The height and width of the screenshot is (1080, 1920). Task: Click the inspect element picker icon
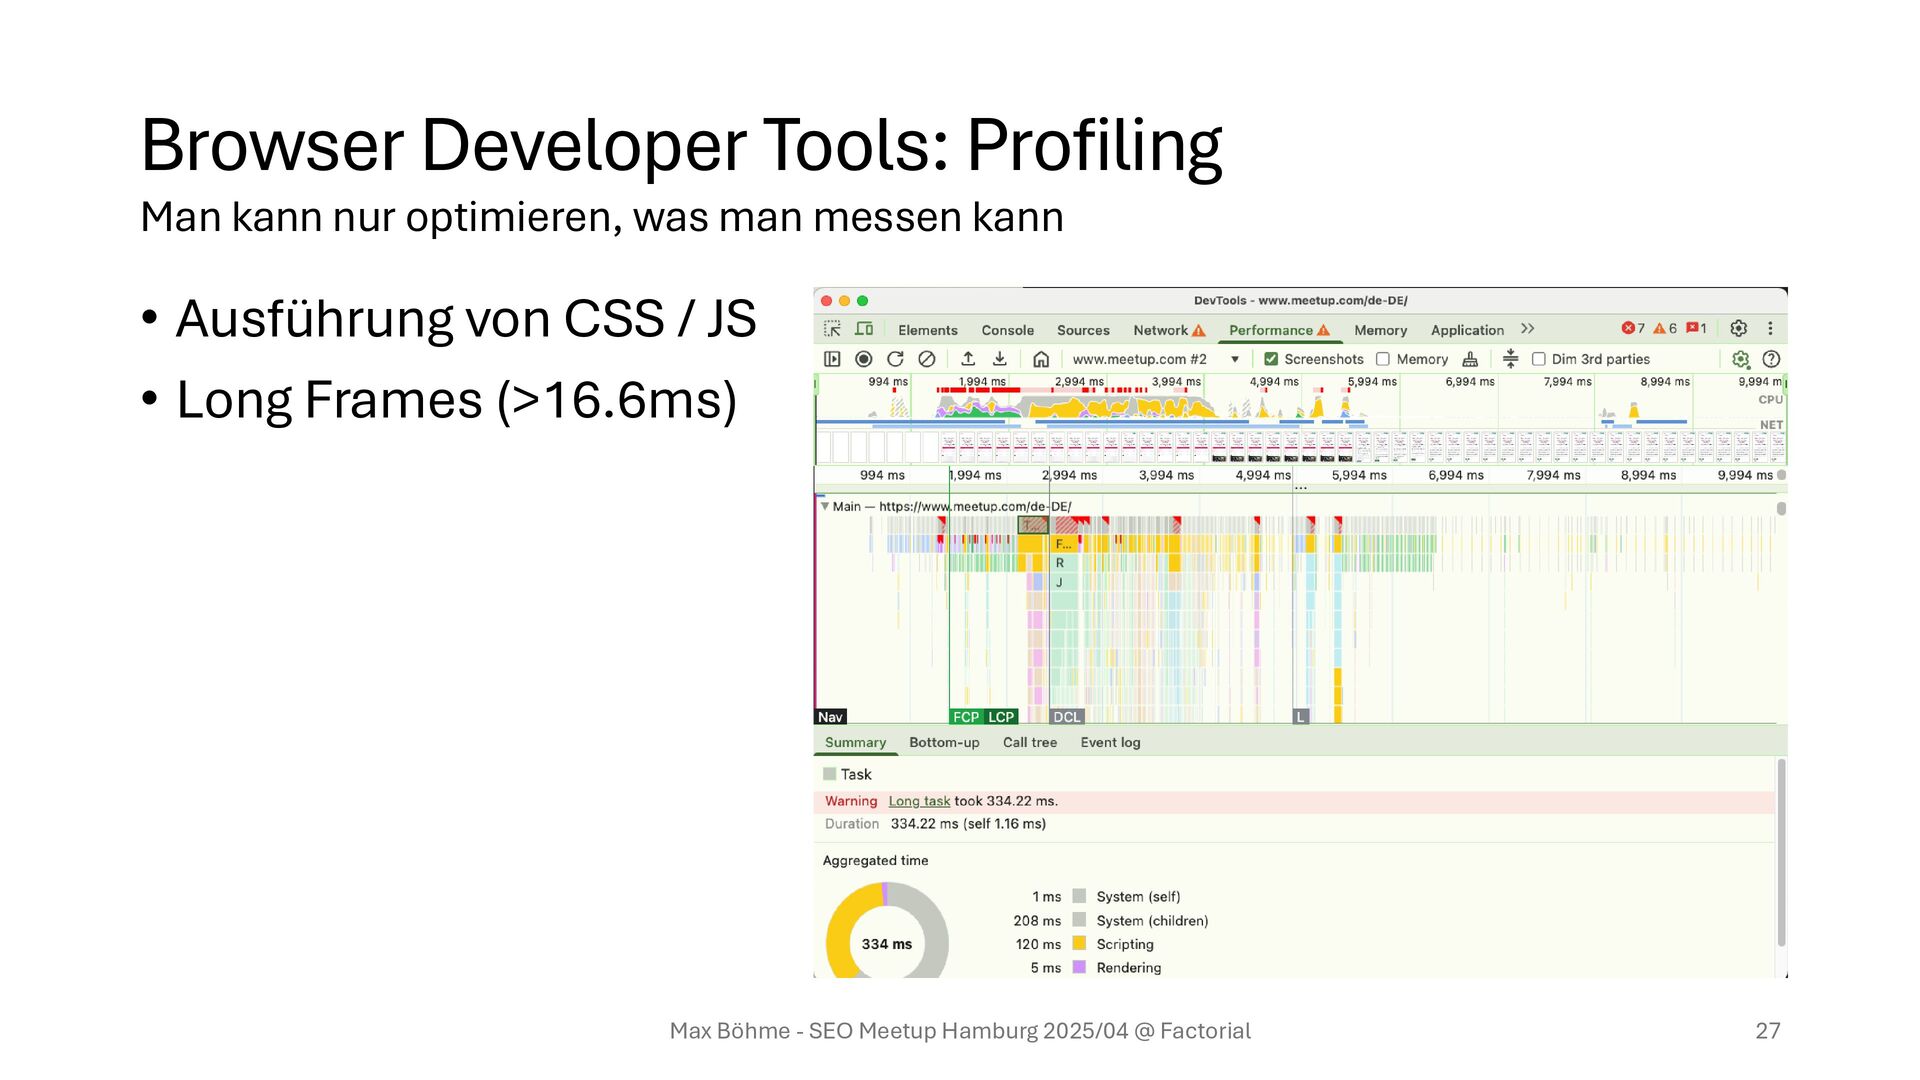(832, 329)
